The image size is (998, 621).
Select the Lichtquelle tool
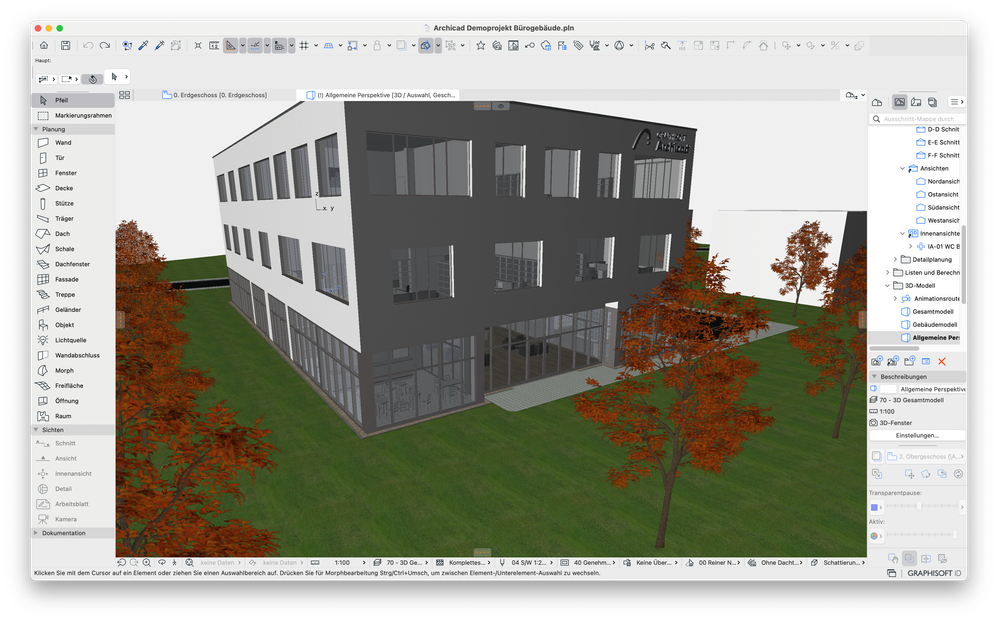73,340
